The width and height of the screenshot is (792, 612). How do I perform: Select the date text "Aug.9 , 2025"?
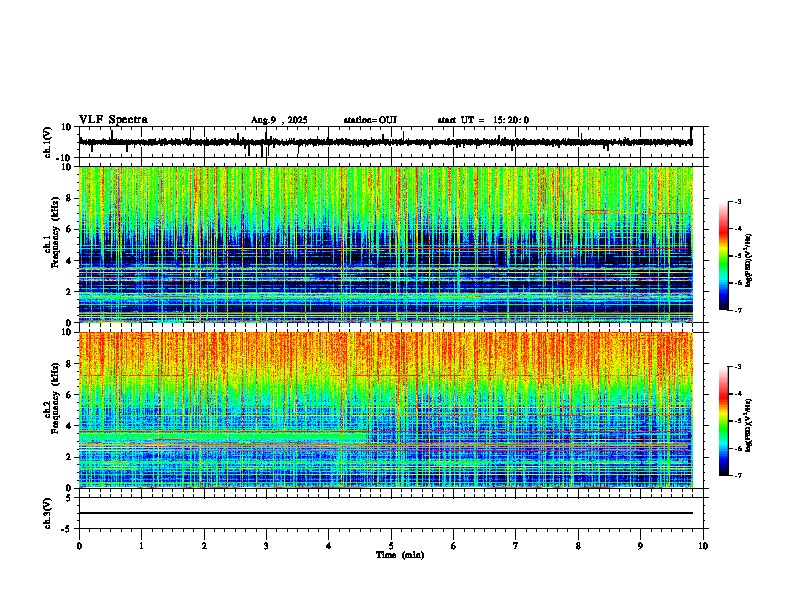coord(279,120)
